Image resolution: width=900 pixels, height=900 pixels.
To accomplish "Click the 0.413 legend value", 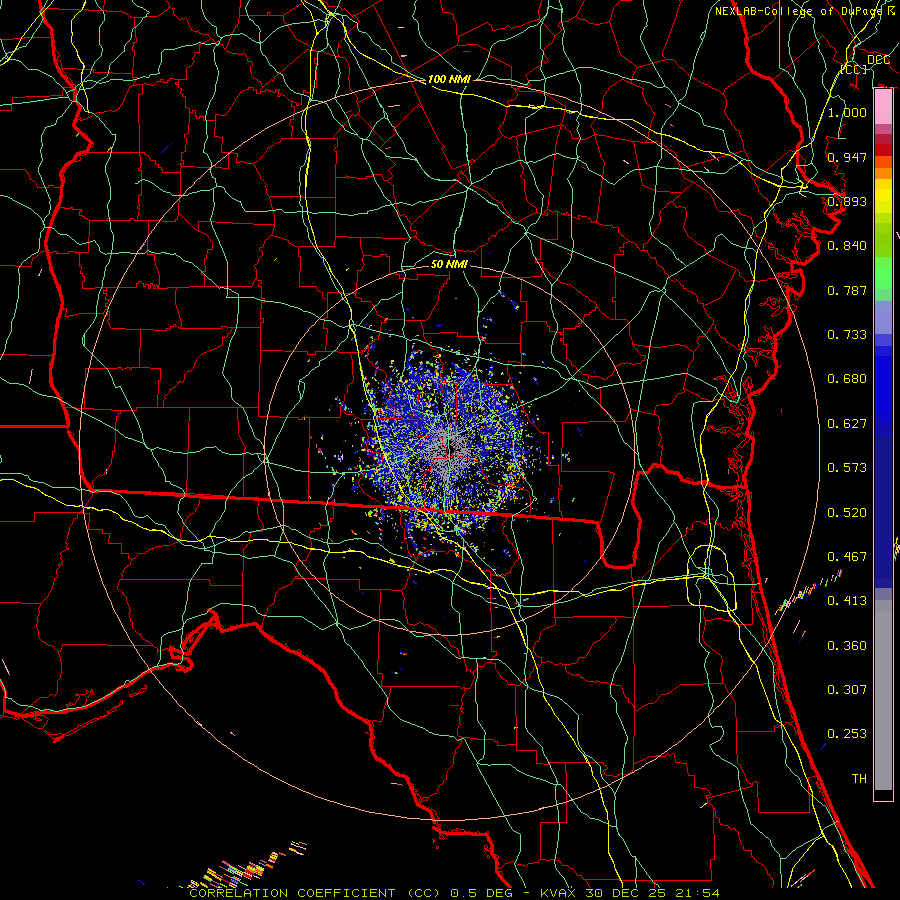I will (x=847, y=600).
